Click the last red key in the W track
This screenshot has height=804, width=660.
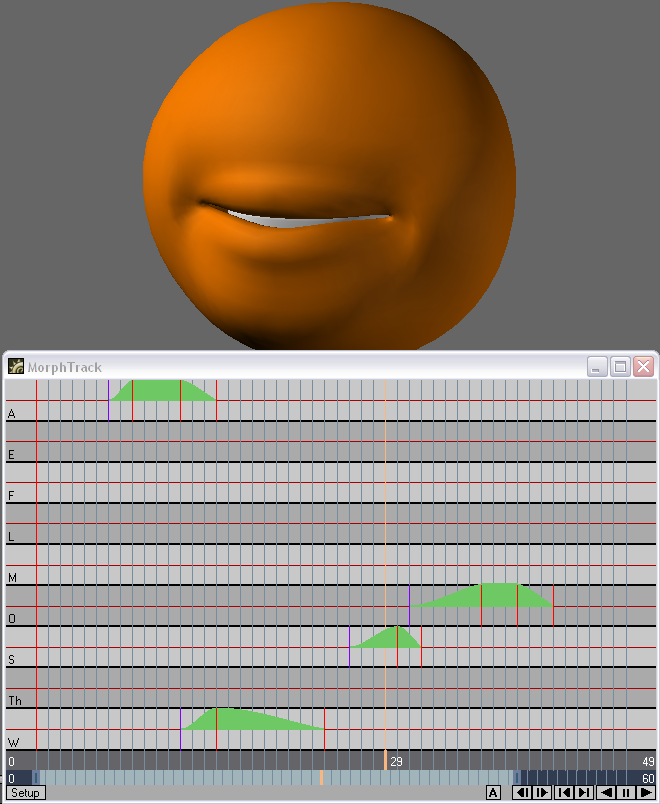point(325,729)
